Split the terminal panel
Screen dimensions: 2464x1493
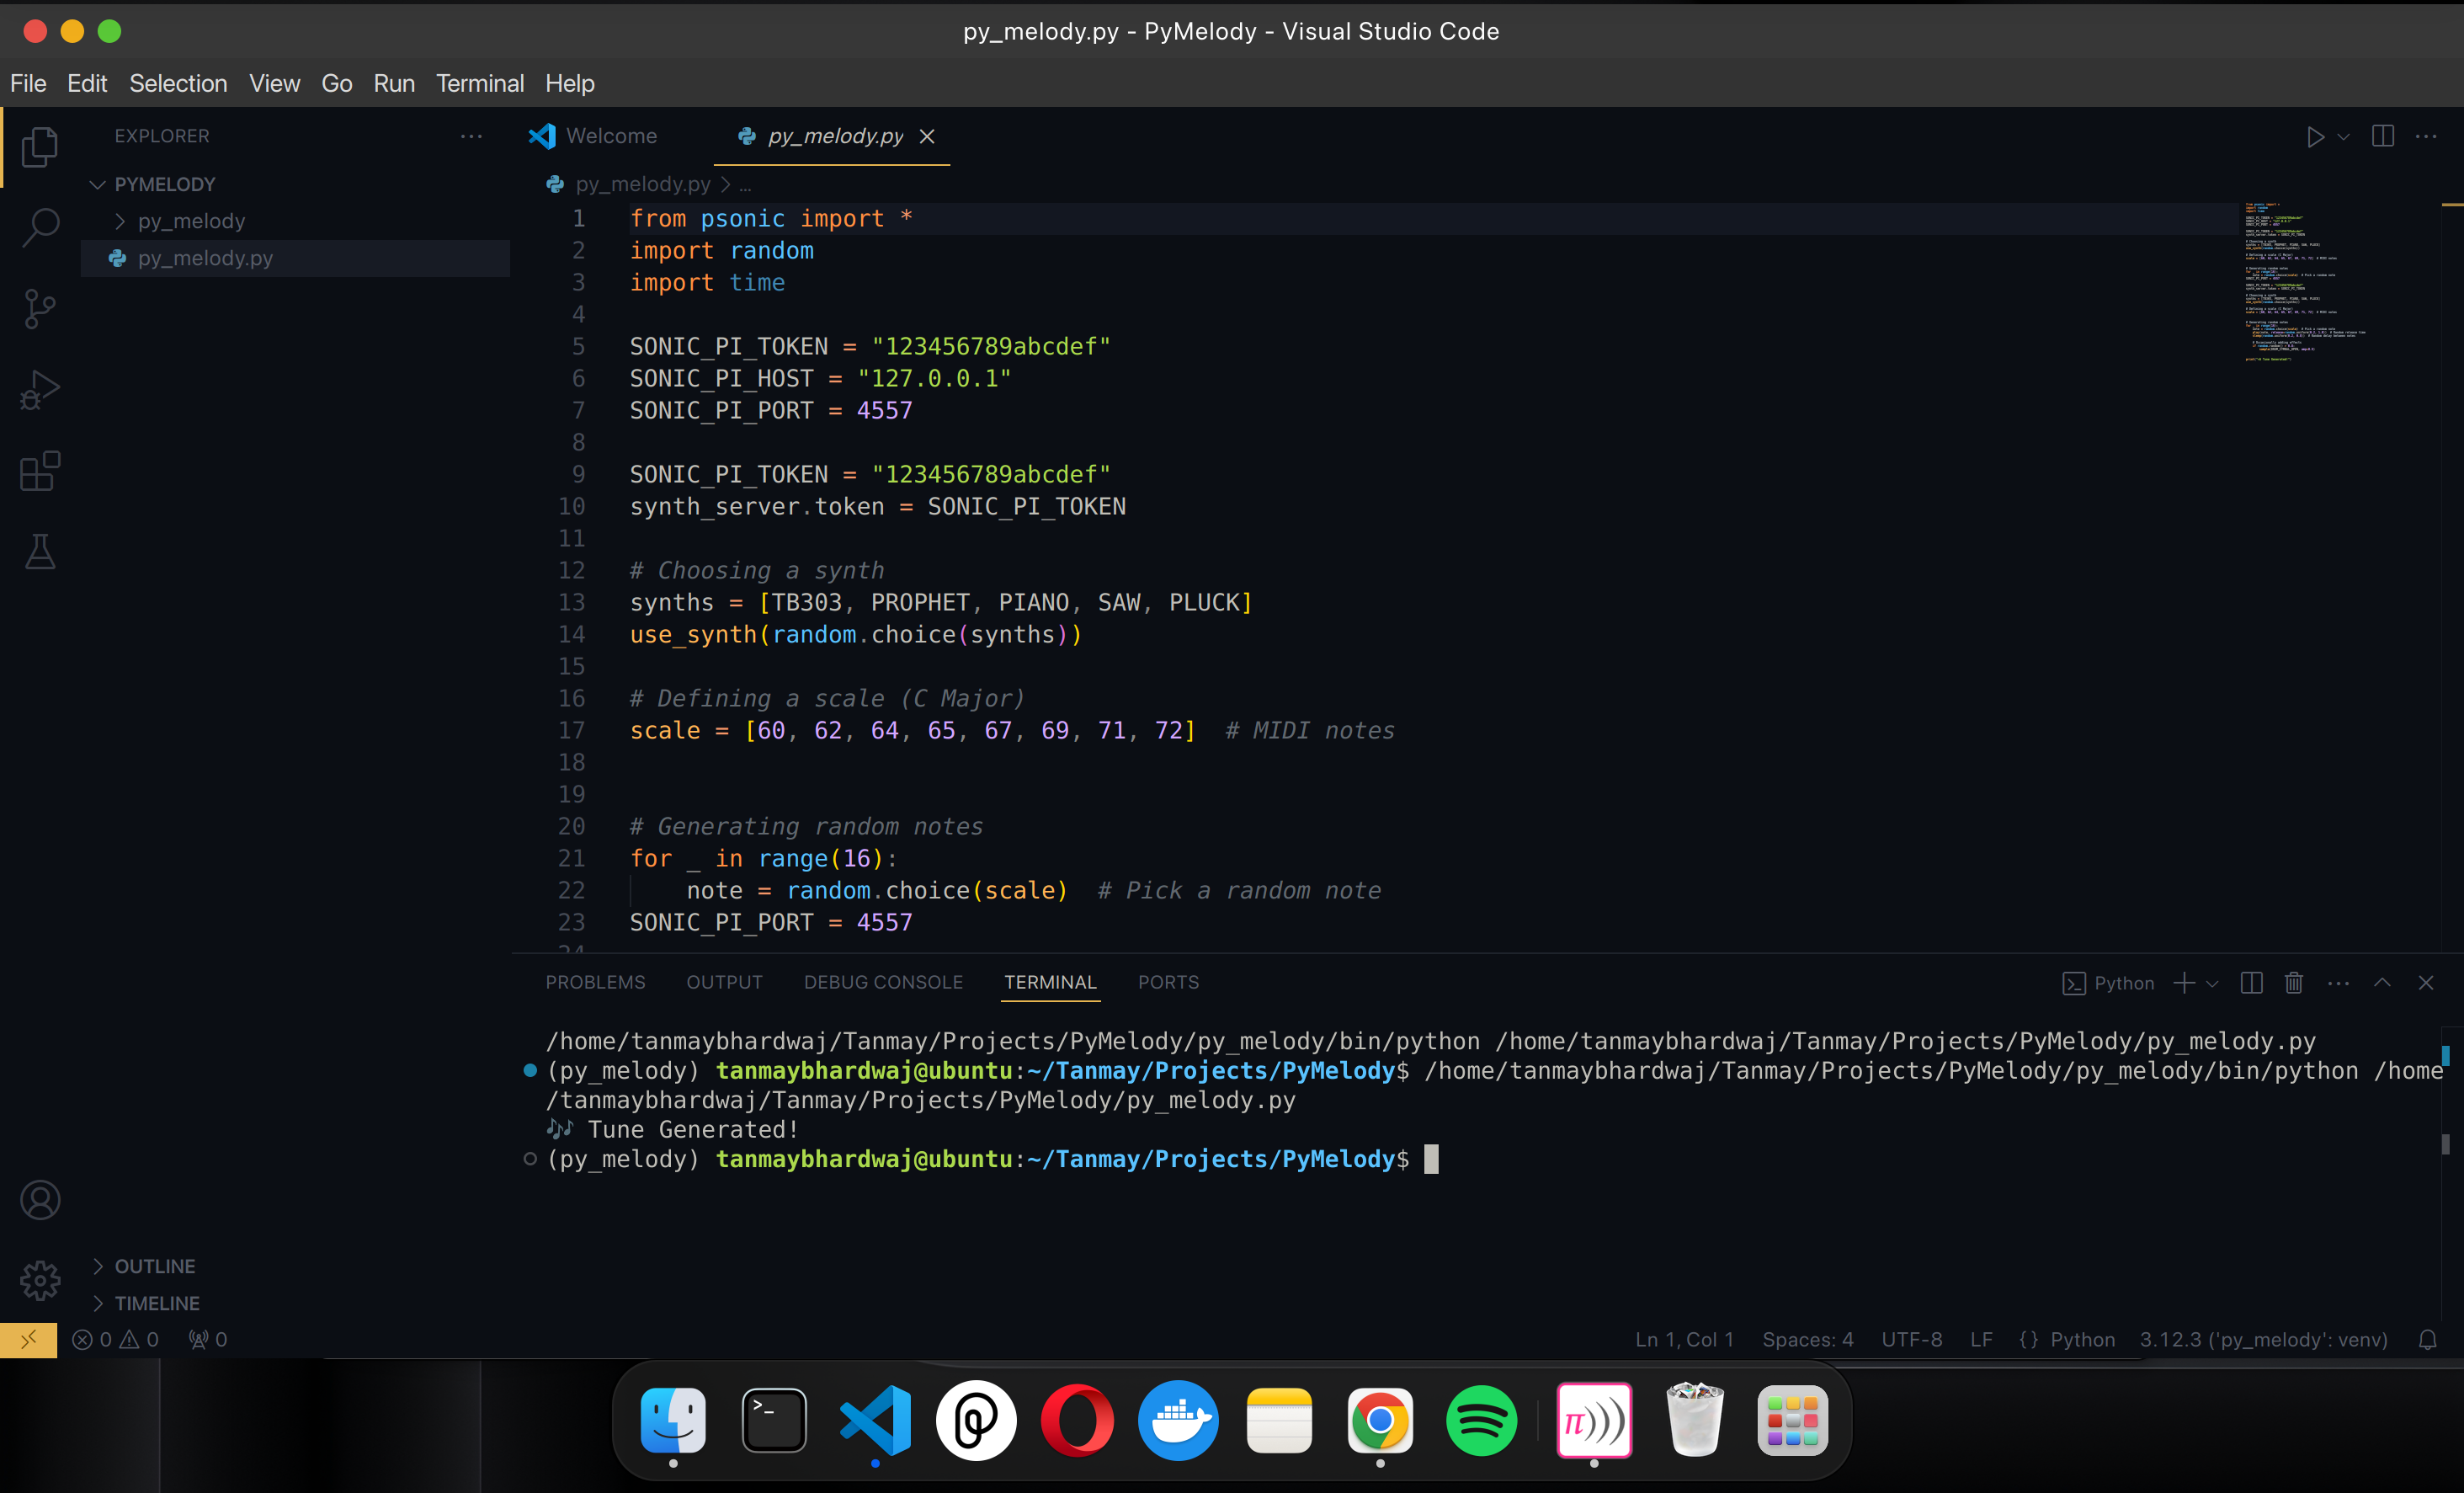(2252, 983)
